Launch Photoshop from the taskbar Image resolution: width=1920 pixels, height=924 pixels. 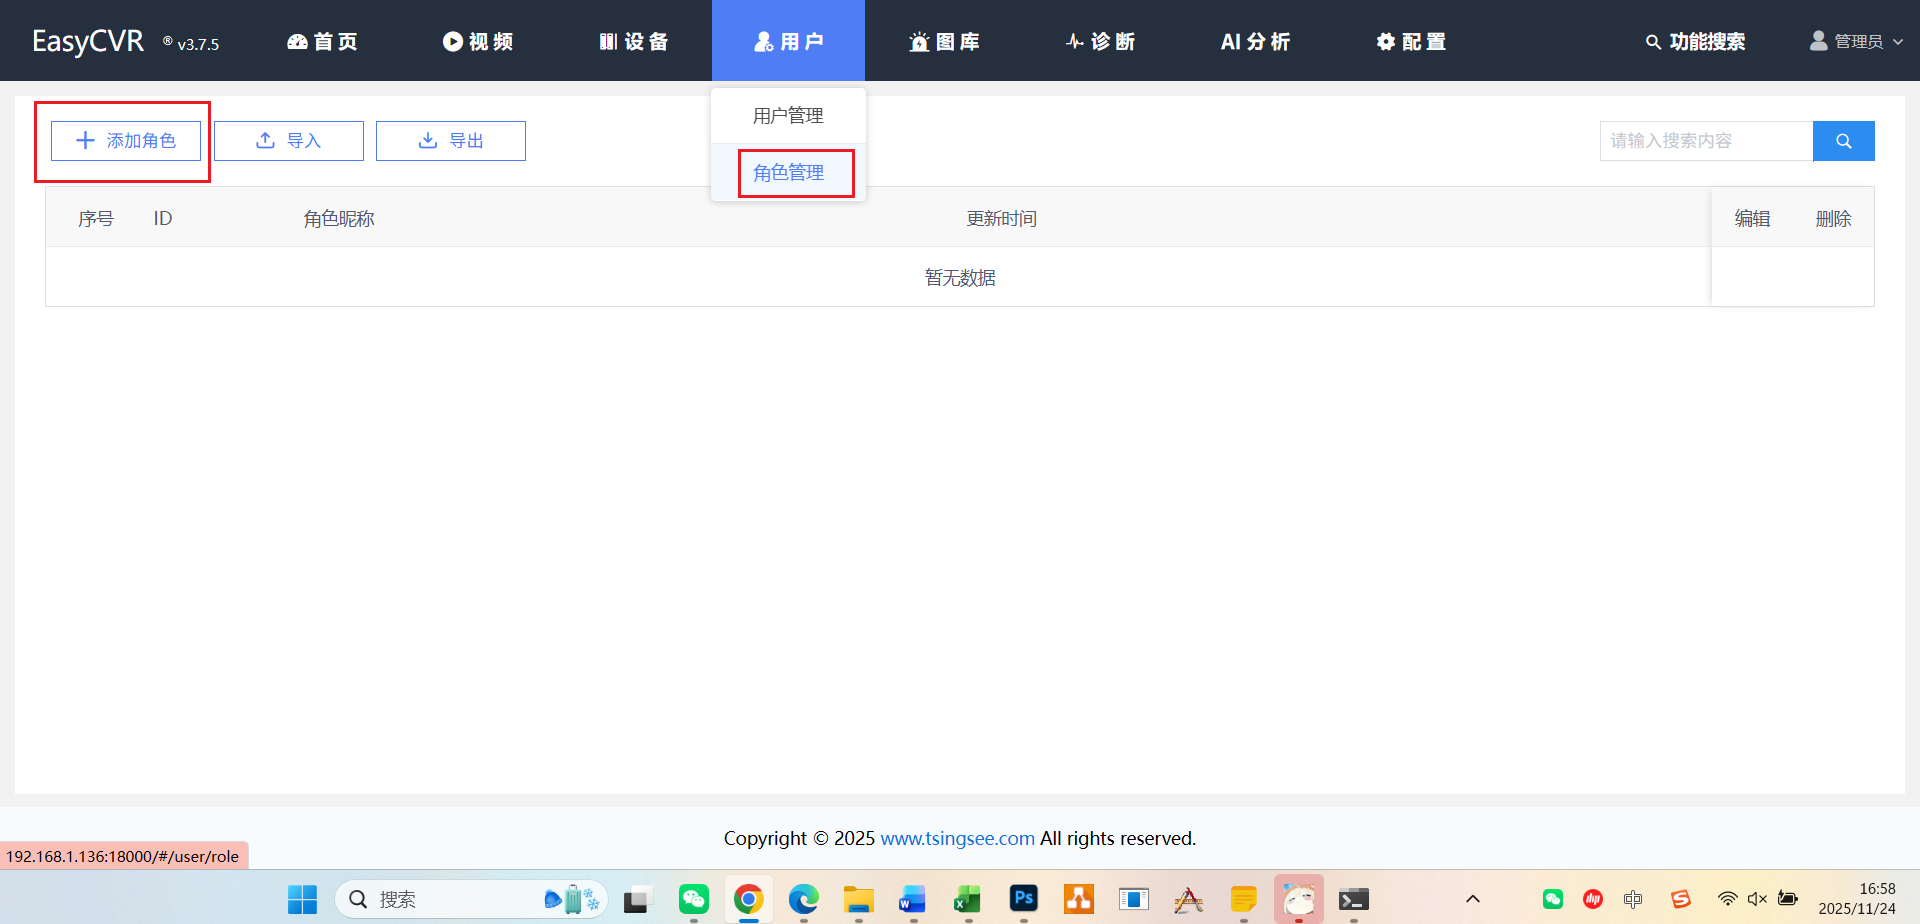coord(1023,898)
